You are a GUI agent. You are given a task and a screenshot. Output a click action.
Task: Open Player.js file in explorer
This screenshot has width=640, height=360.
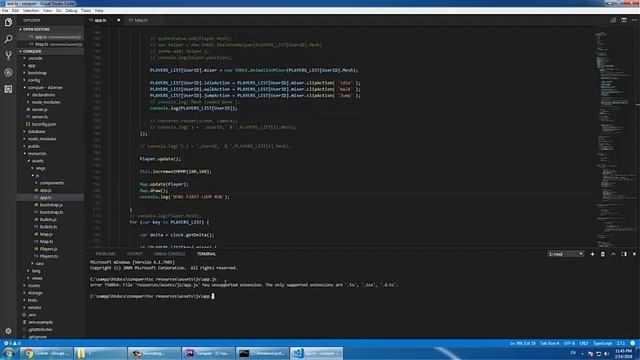[x=49, y=249]
